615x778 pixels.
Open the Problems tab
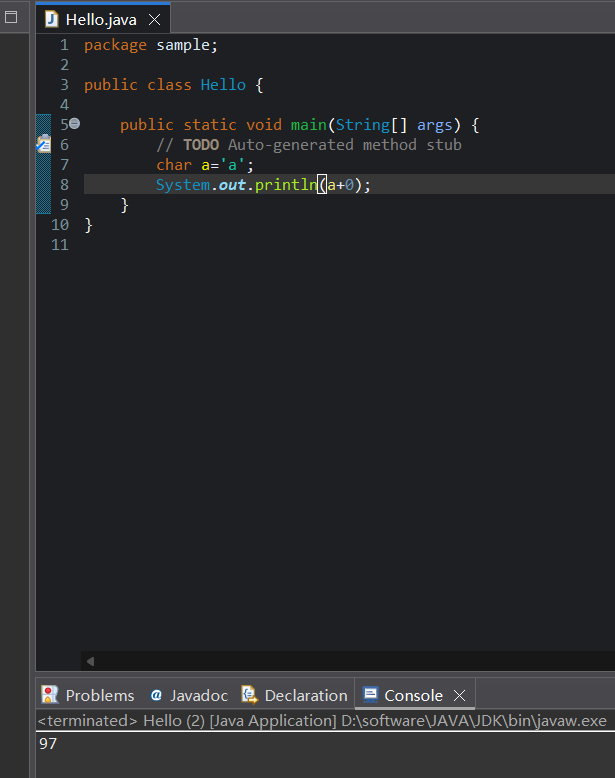(x=88, y=695)
